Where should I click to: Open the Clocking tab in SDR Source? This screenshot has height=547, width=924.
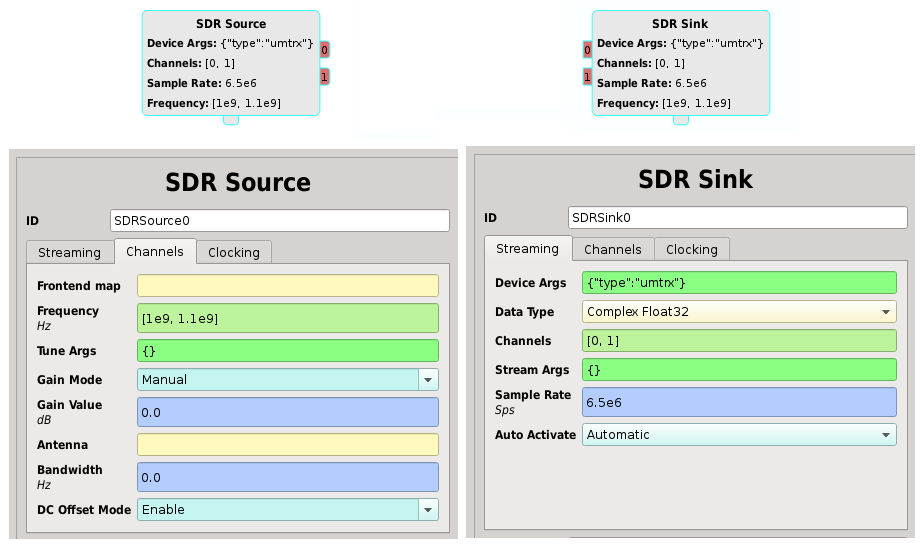(x=234, y=253)
